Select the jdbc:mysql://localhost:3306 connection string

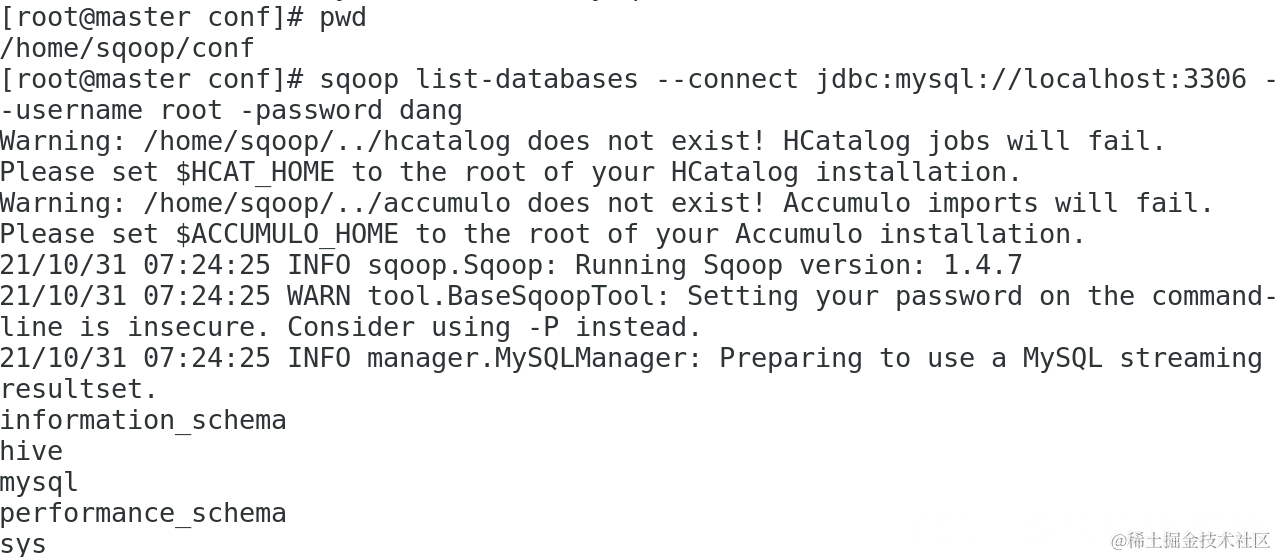[1031, 79]
